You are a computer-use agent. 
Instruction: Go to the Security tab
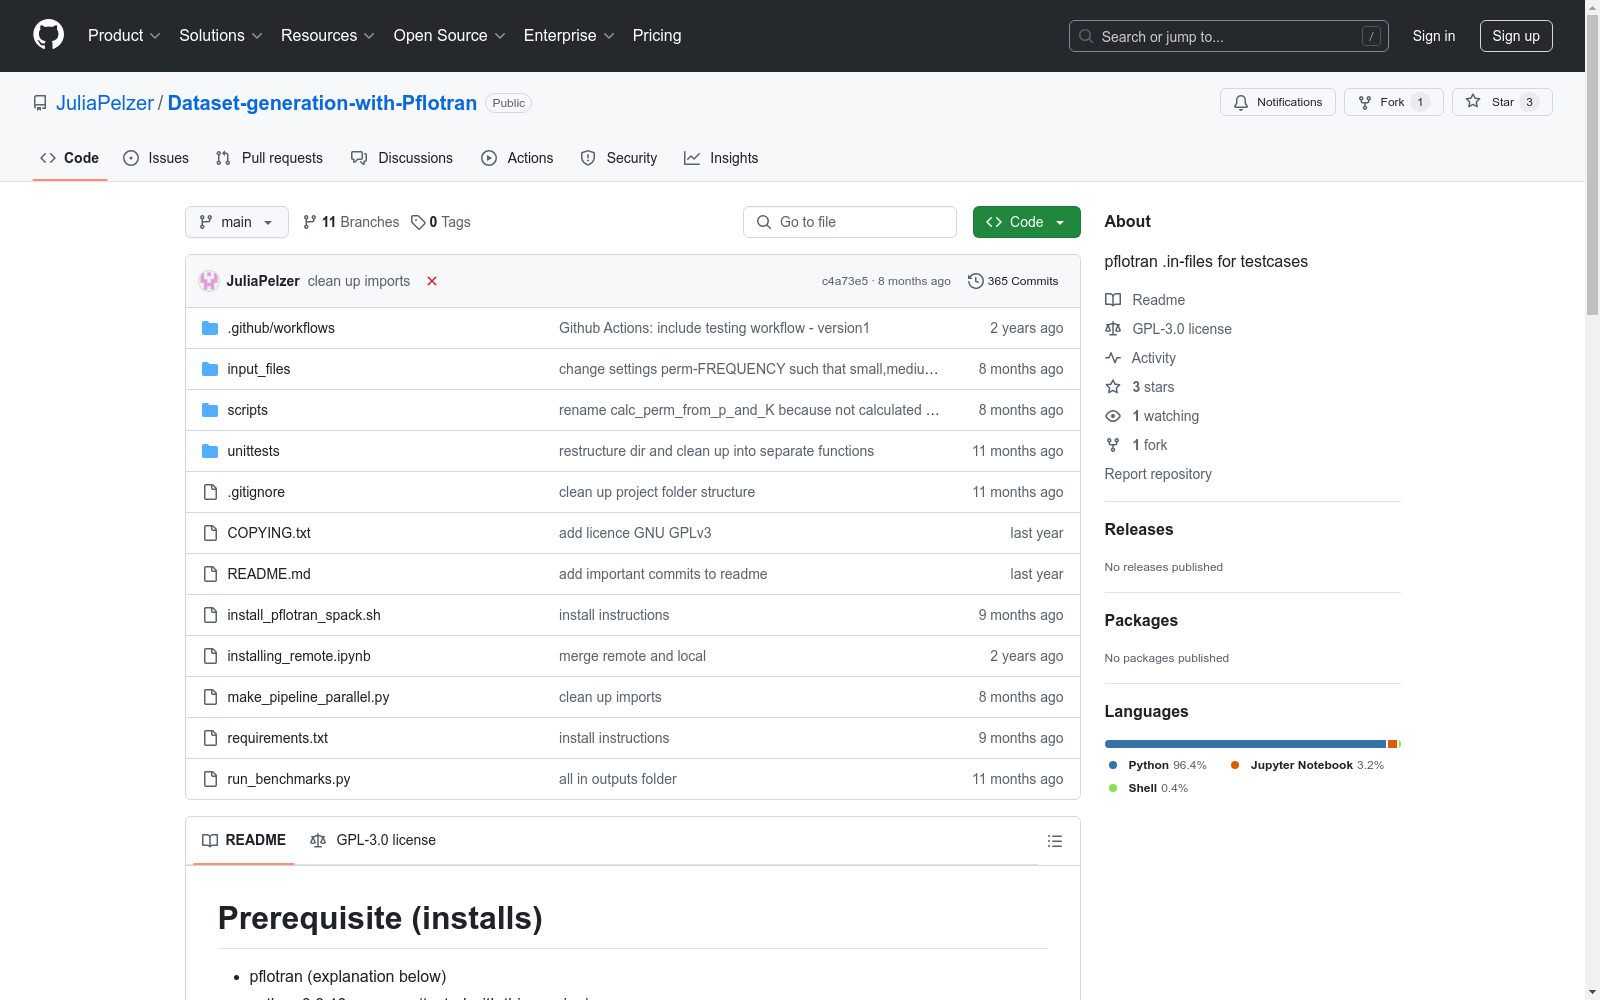619,158
